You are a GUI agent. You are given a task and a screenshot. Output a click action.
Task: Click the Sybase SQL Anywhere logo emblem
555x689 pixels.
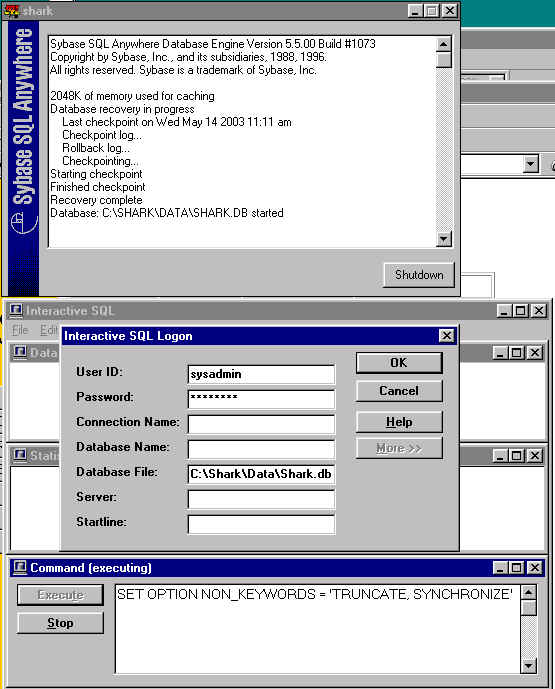tap(23, 222)
